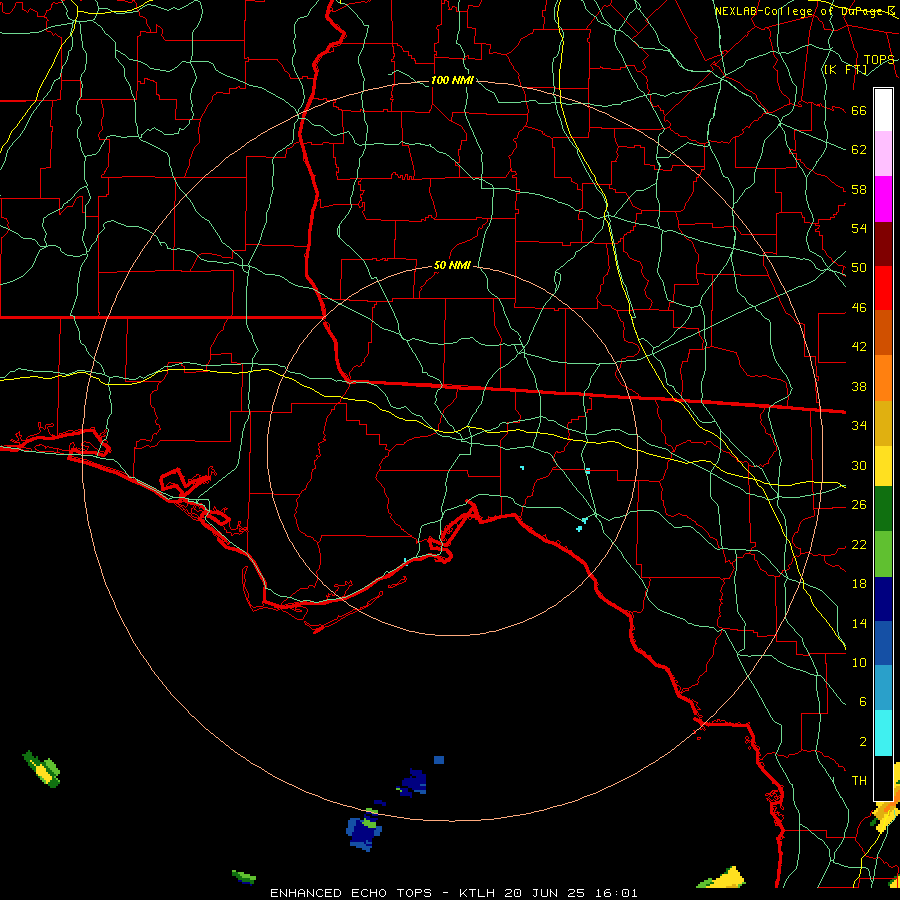This screenshot has width=900, height=900.
Task: Click the 22 value on the legend scale
Action: pyautogui.click(x=859, y=544)
